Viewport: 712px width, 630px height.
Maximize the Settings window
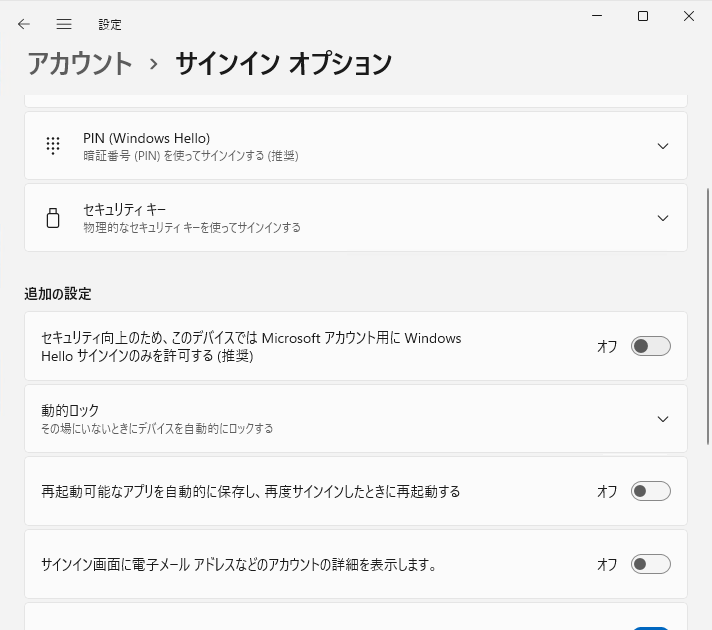click(643, 16)
